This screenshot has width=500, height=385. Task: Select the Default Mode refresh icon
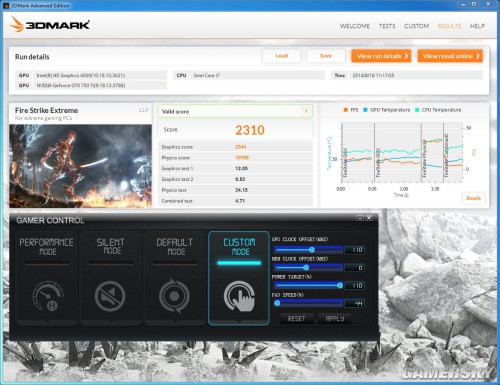pos(174,296)
